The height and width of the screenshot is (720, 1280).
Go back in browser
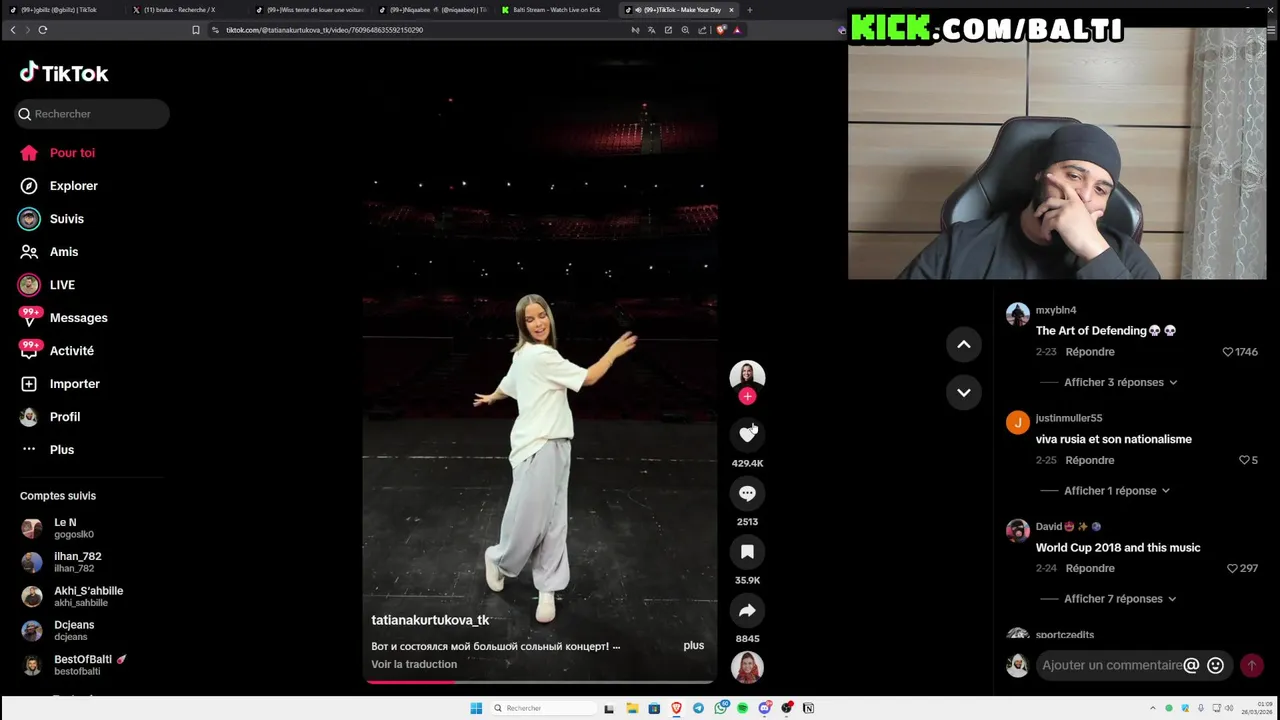[13, 30]
